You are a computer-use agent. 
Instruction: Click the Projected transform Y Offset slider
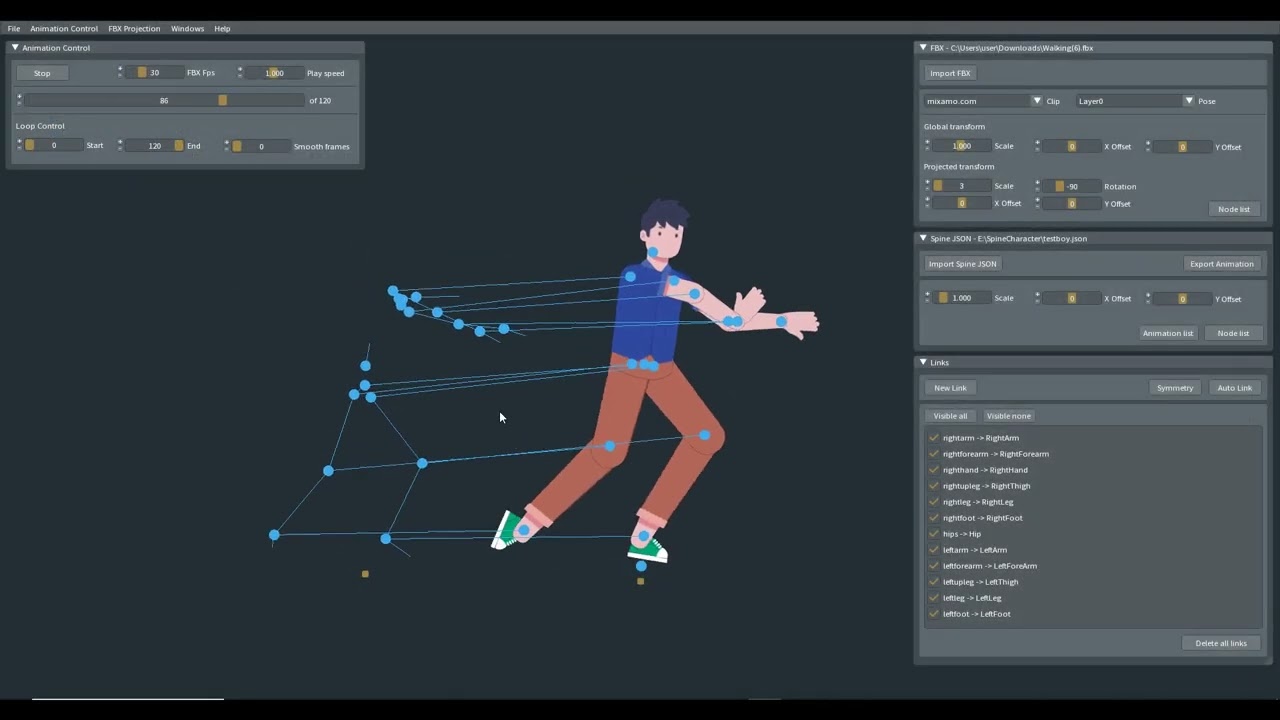point(1071,203)
